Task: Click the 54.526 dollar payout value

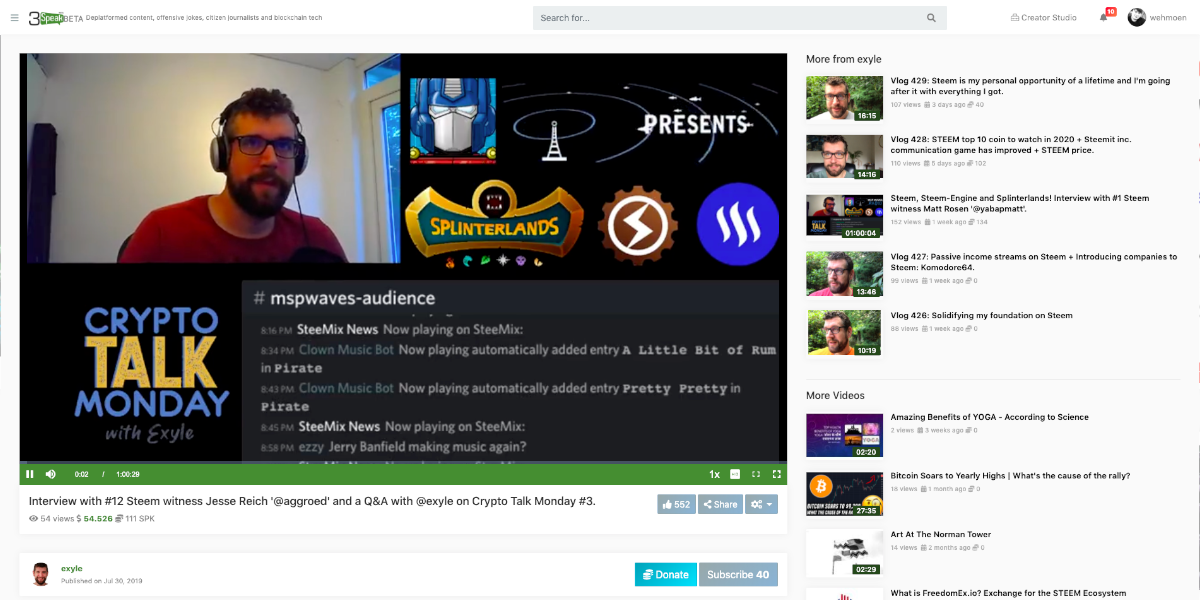Action: tap(98, 519)
